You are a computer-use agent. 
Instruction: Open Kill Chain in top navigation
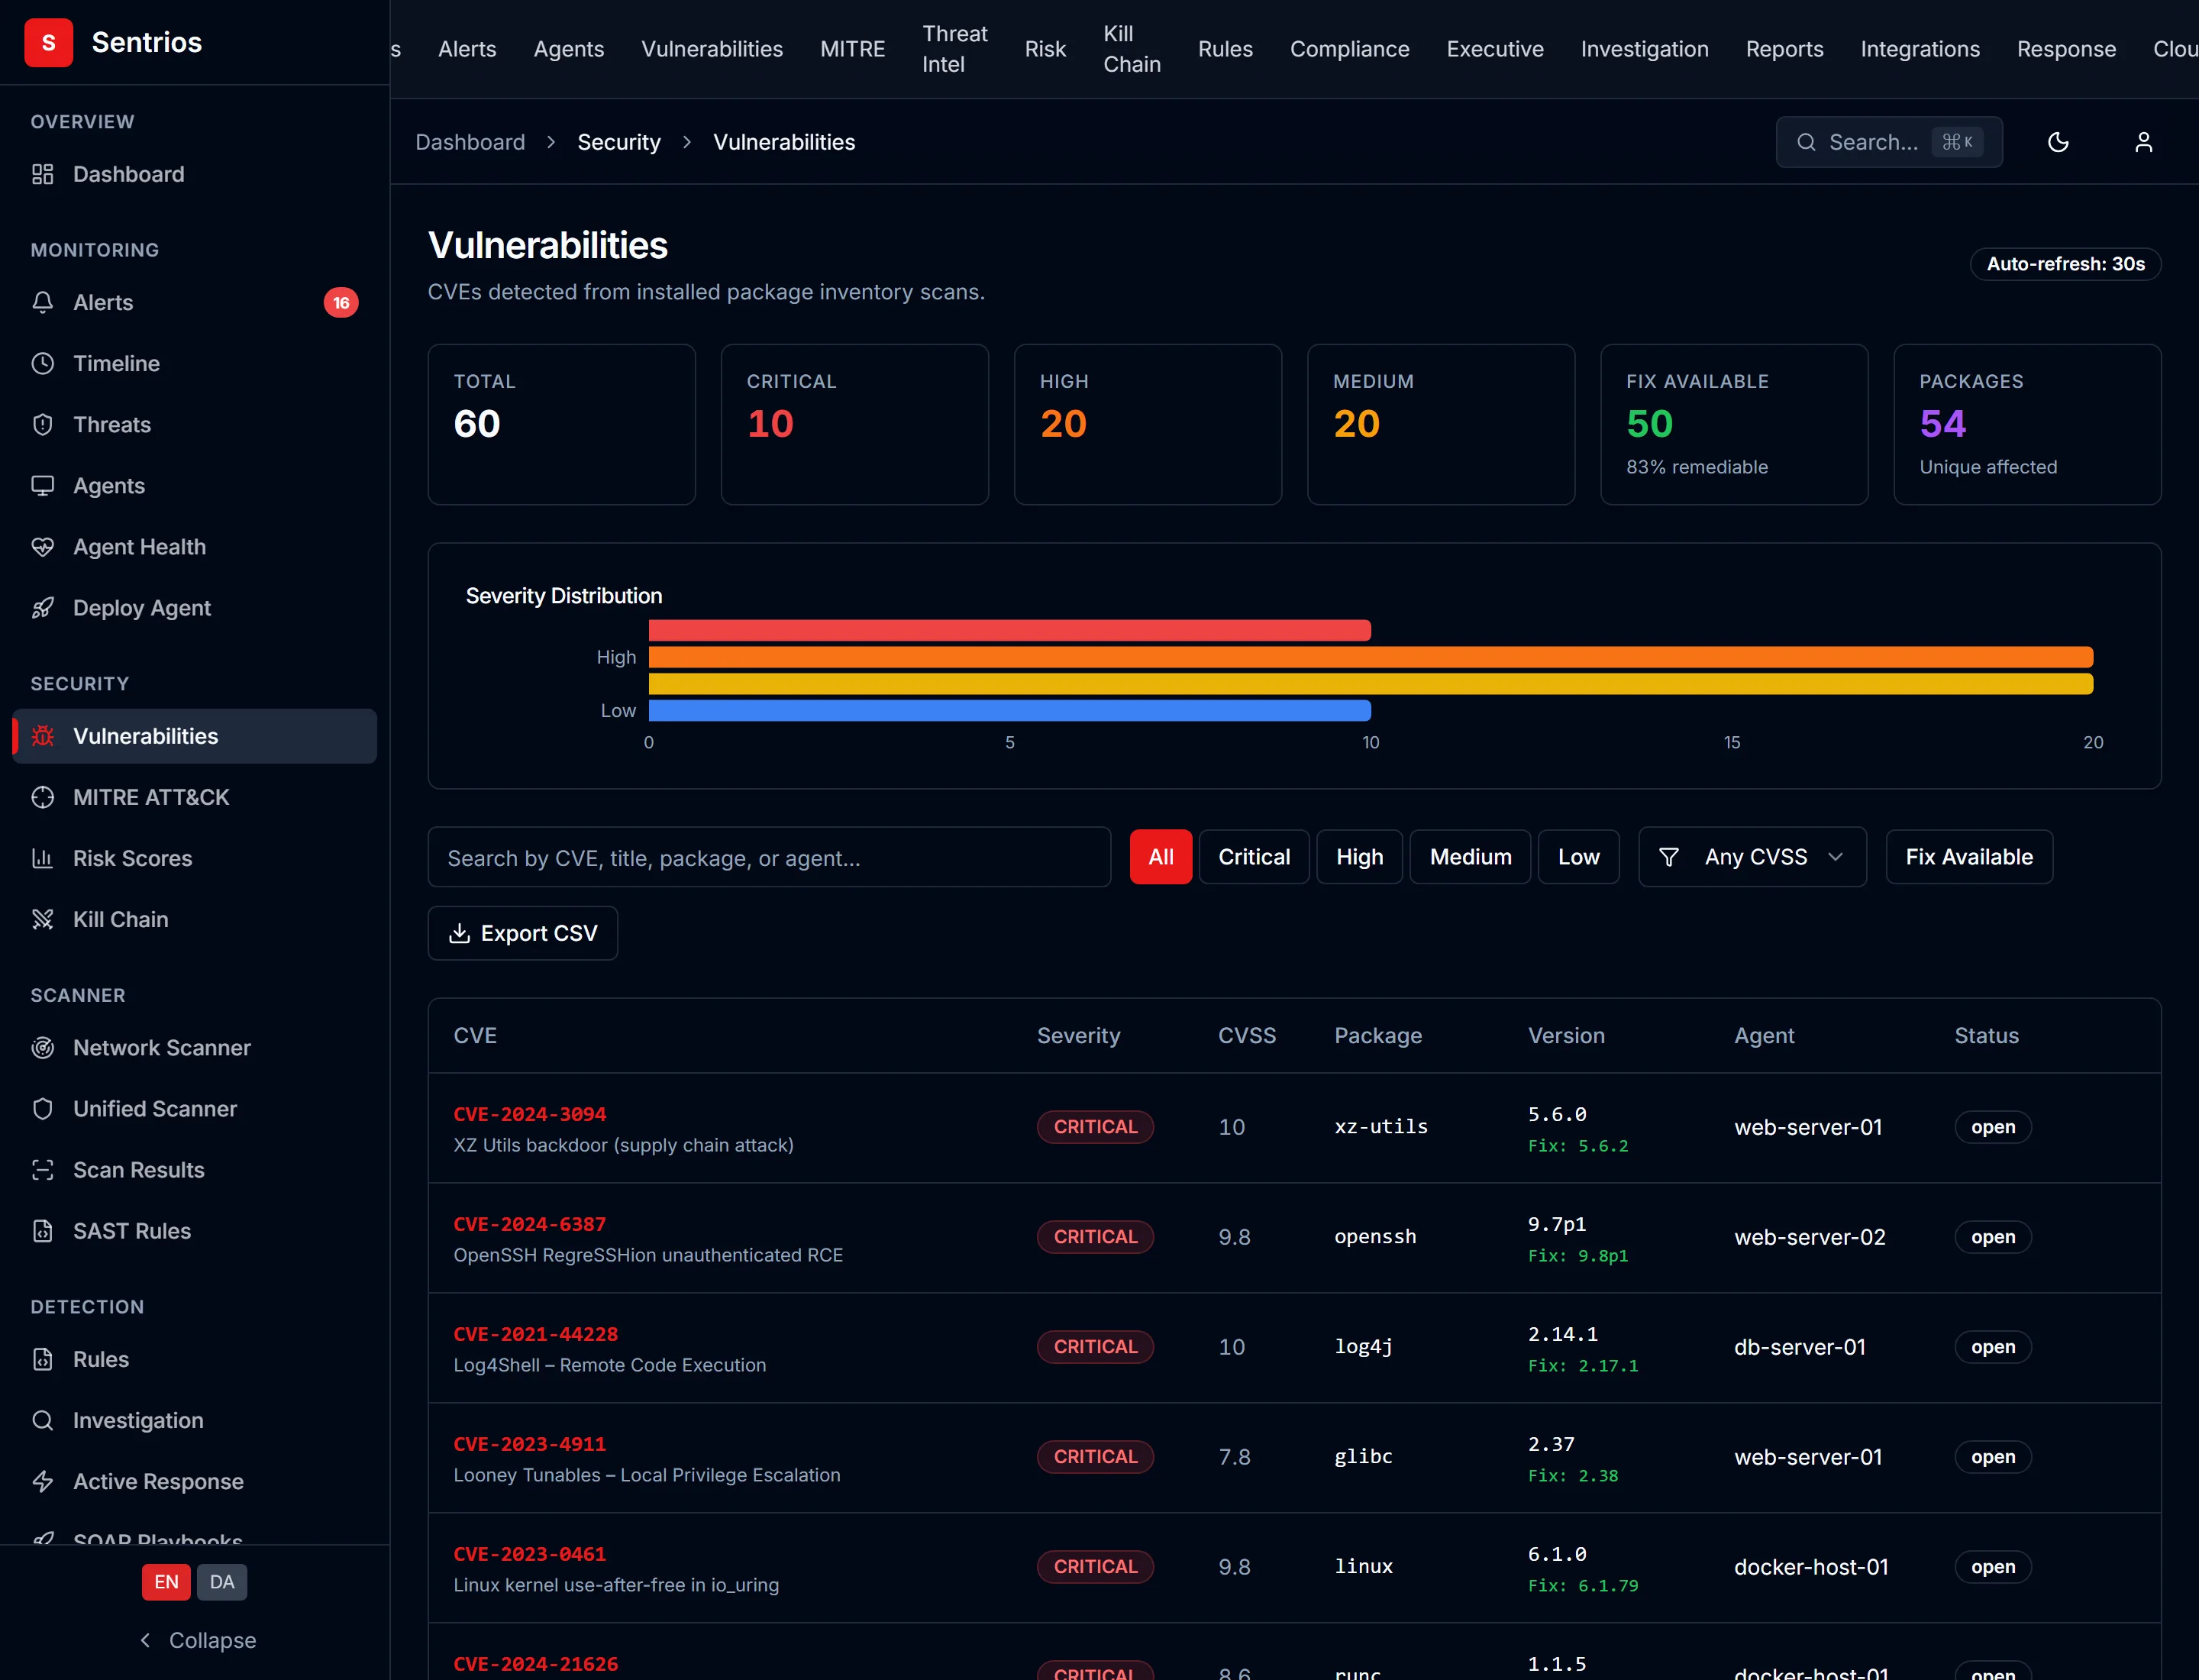click(1132, 49)
